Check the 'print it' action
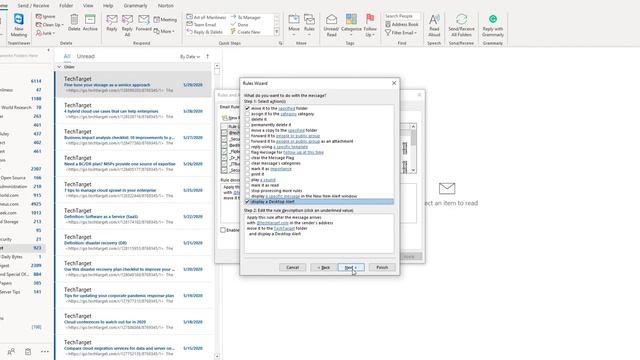The width and height of the screenshot is (640, 360). pos(247,174)
